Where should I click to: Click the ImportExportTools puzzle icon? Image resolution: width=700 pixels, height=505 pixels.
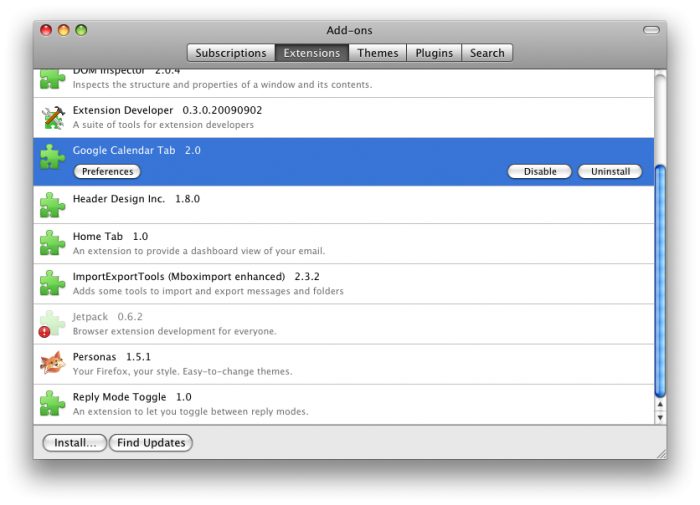(52, 283)
